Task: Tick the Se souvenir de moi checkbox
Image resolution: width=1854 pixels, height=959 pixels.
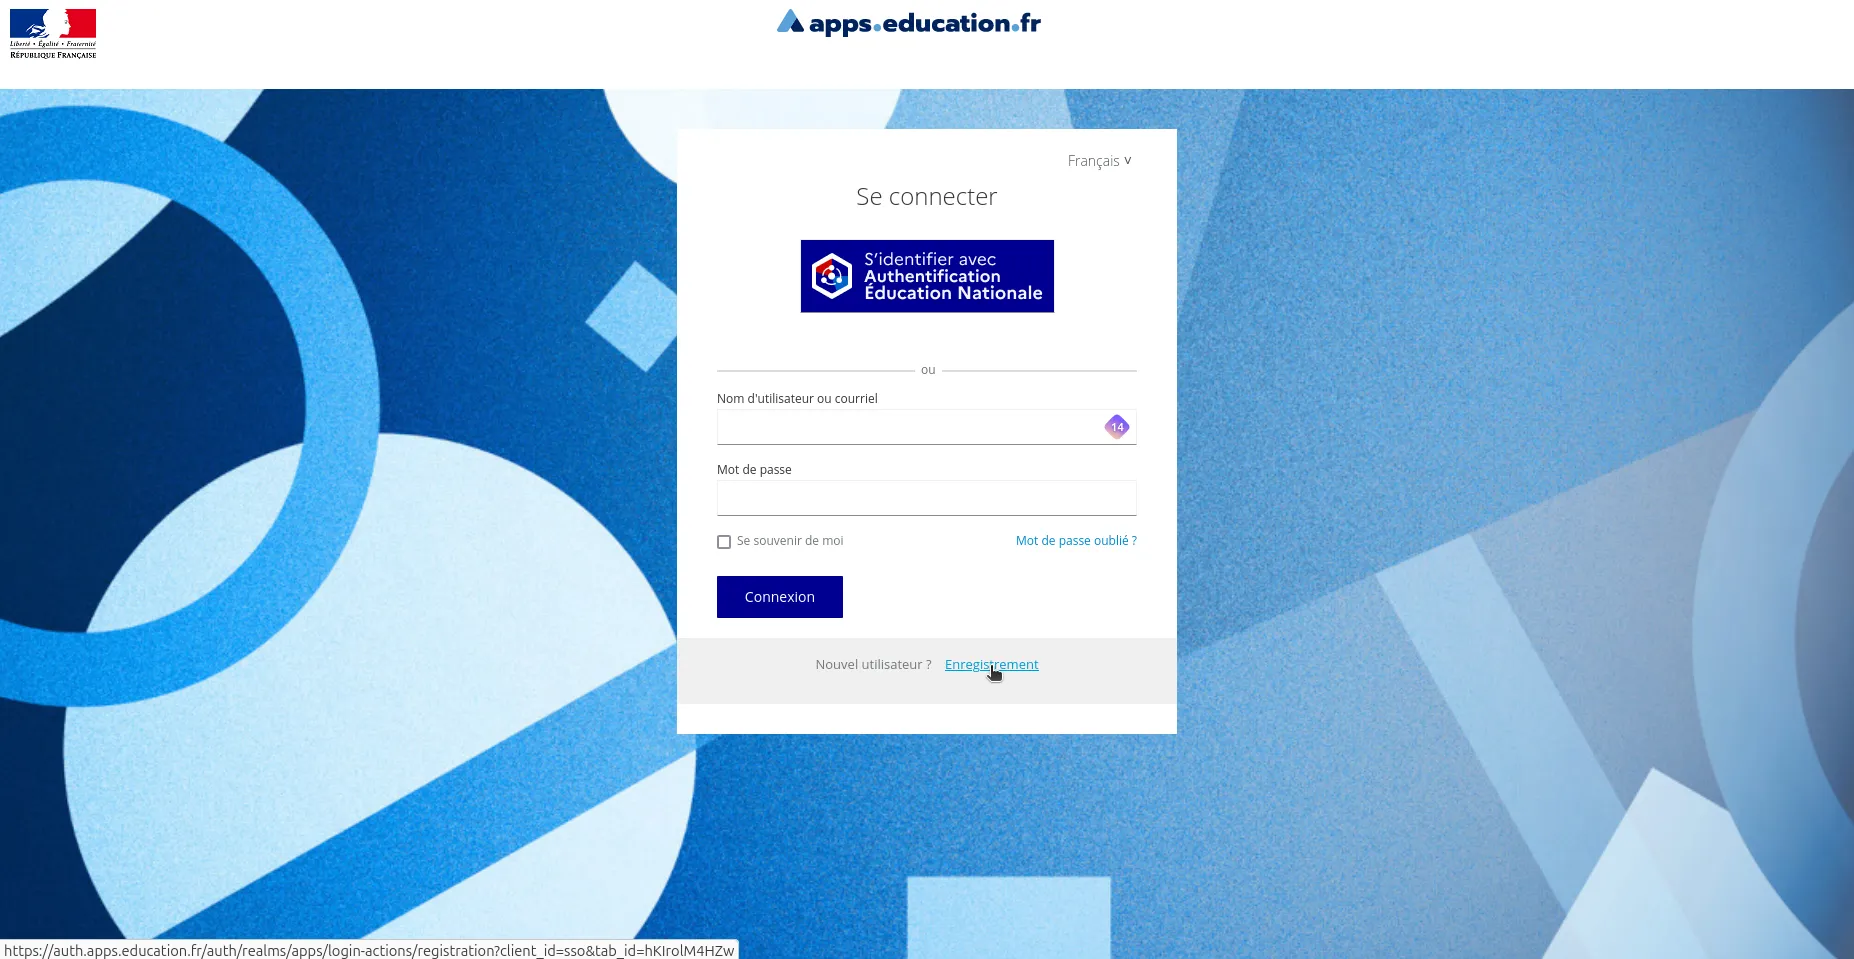Action: pos(724,542)
